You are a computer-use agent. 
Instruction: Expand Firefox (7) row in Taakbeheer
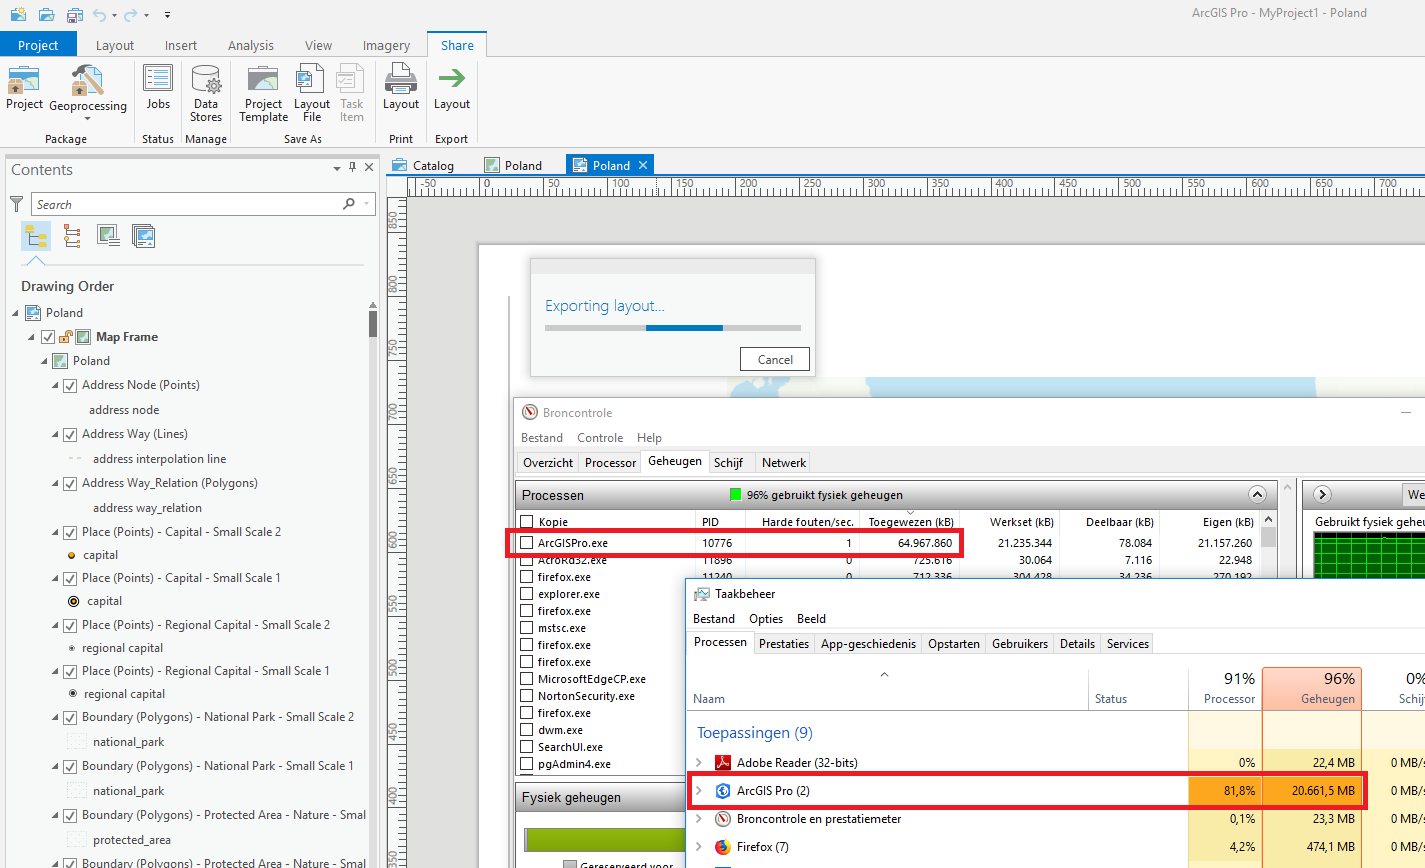tap(699, 847)
